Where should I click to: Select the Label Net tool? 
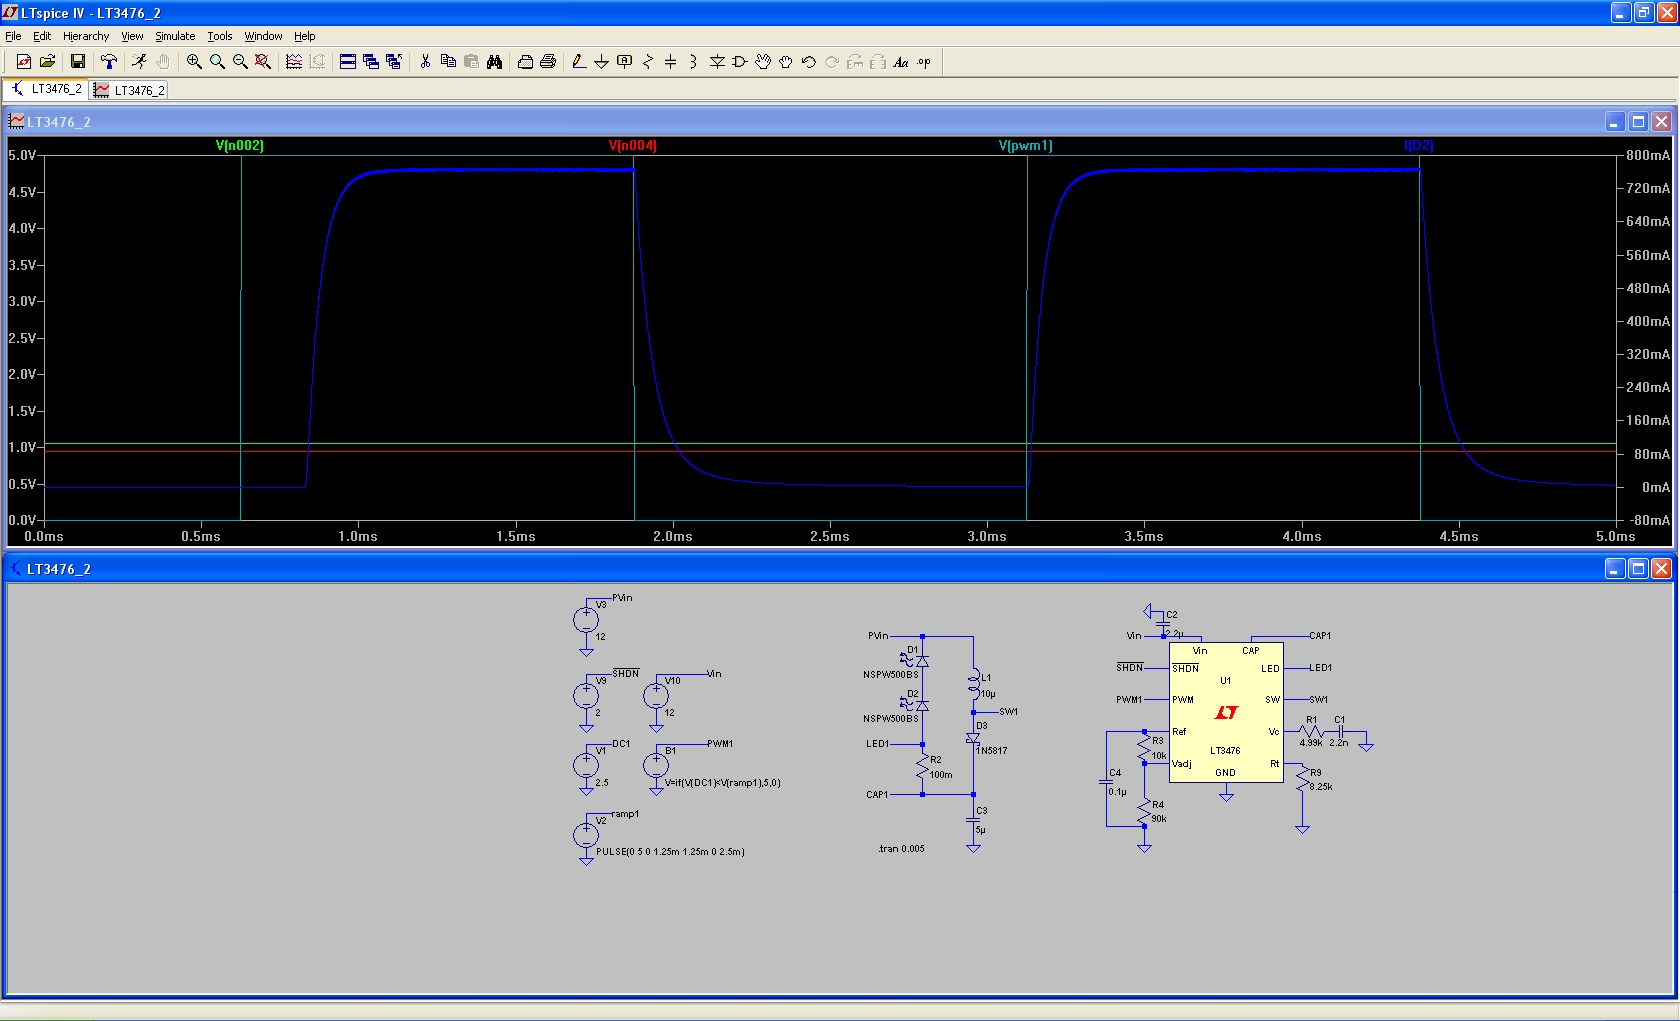[623, 61]
